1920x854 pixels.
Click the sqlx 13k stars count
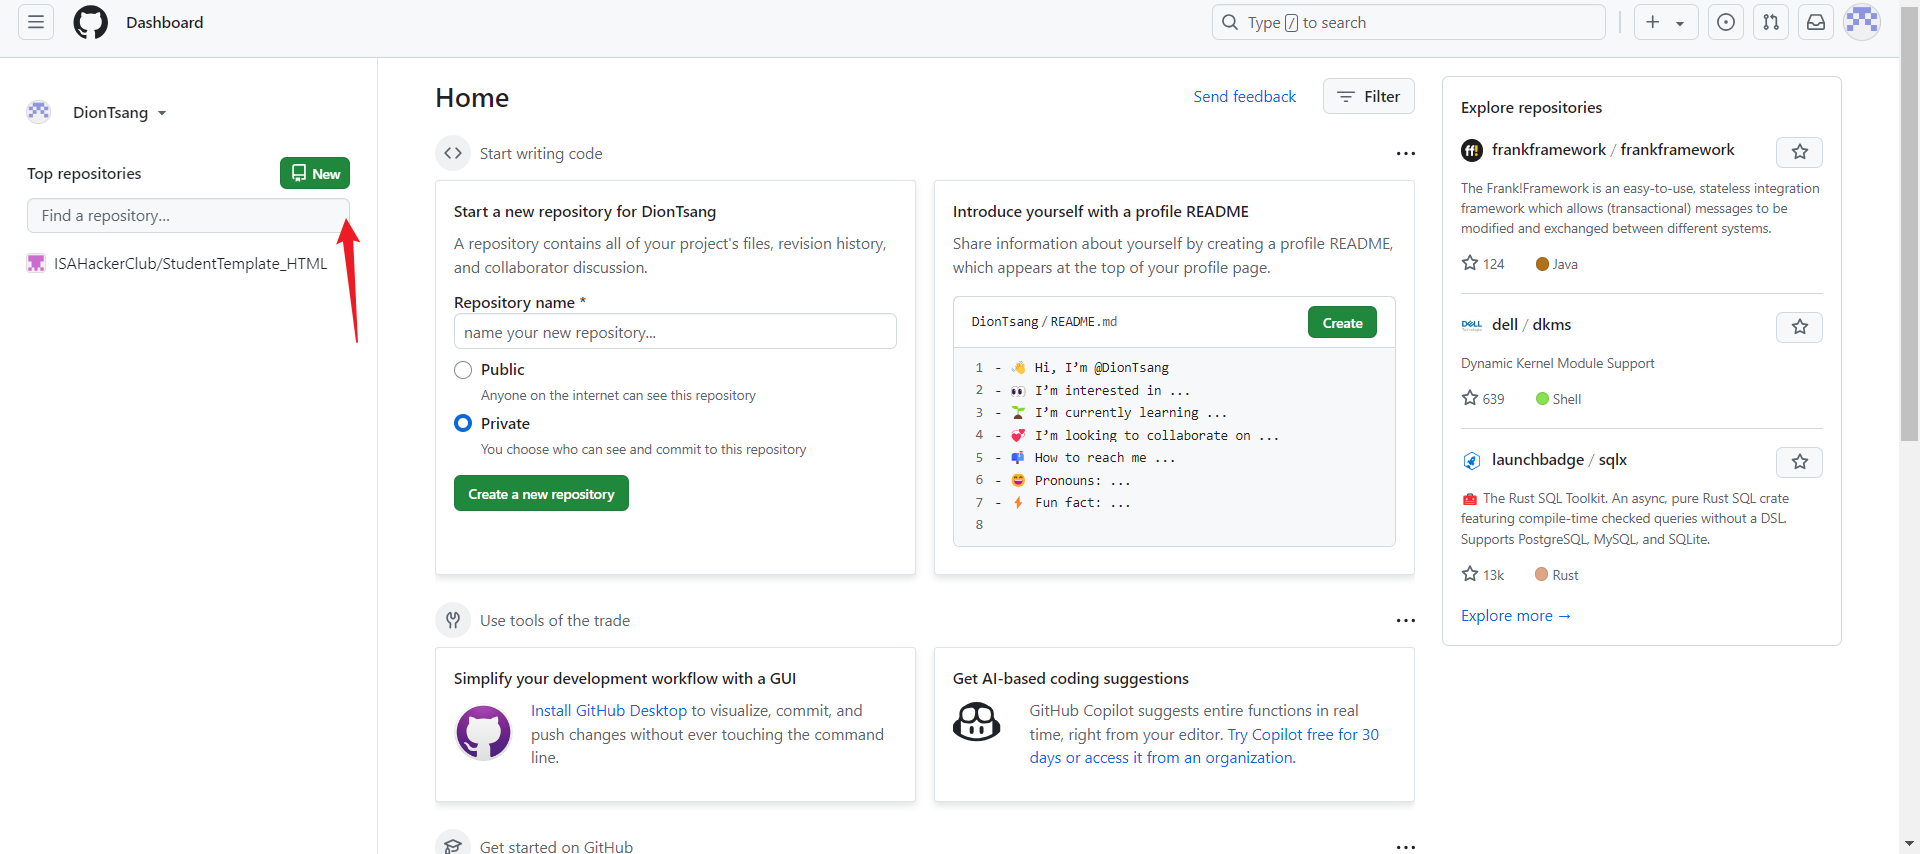(x=1483, y=574)
